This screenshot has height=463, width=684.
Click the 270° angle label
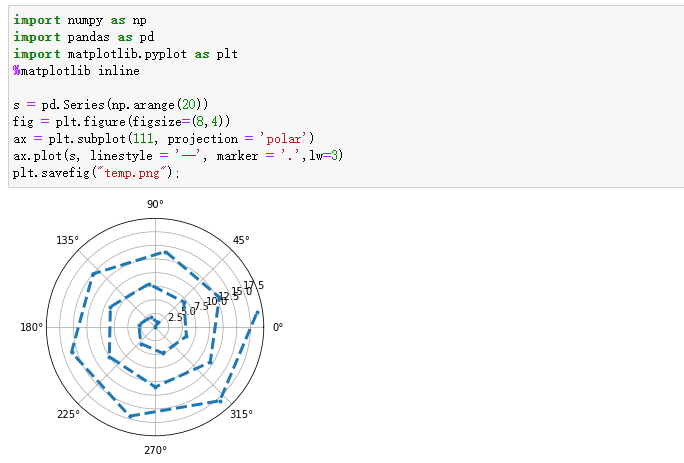tap(155, 450)
